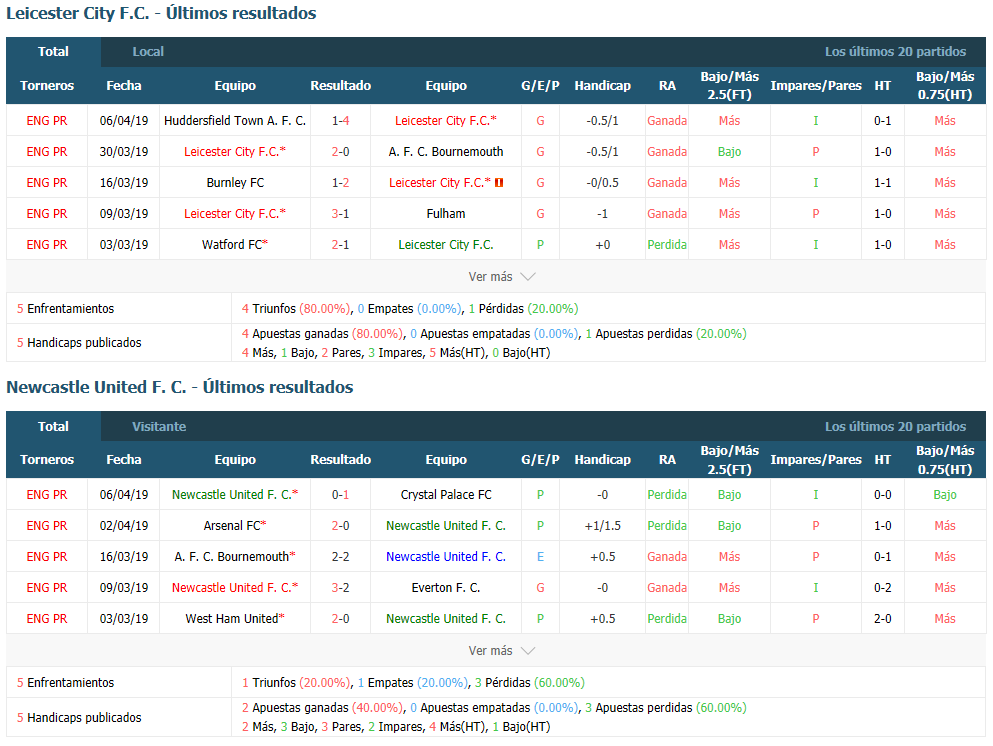Click the +1/1.5 handicap value
The height and width of the screenshot is (746, 993).
point(602,526)
